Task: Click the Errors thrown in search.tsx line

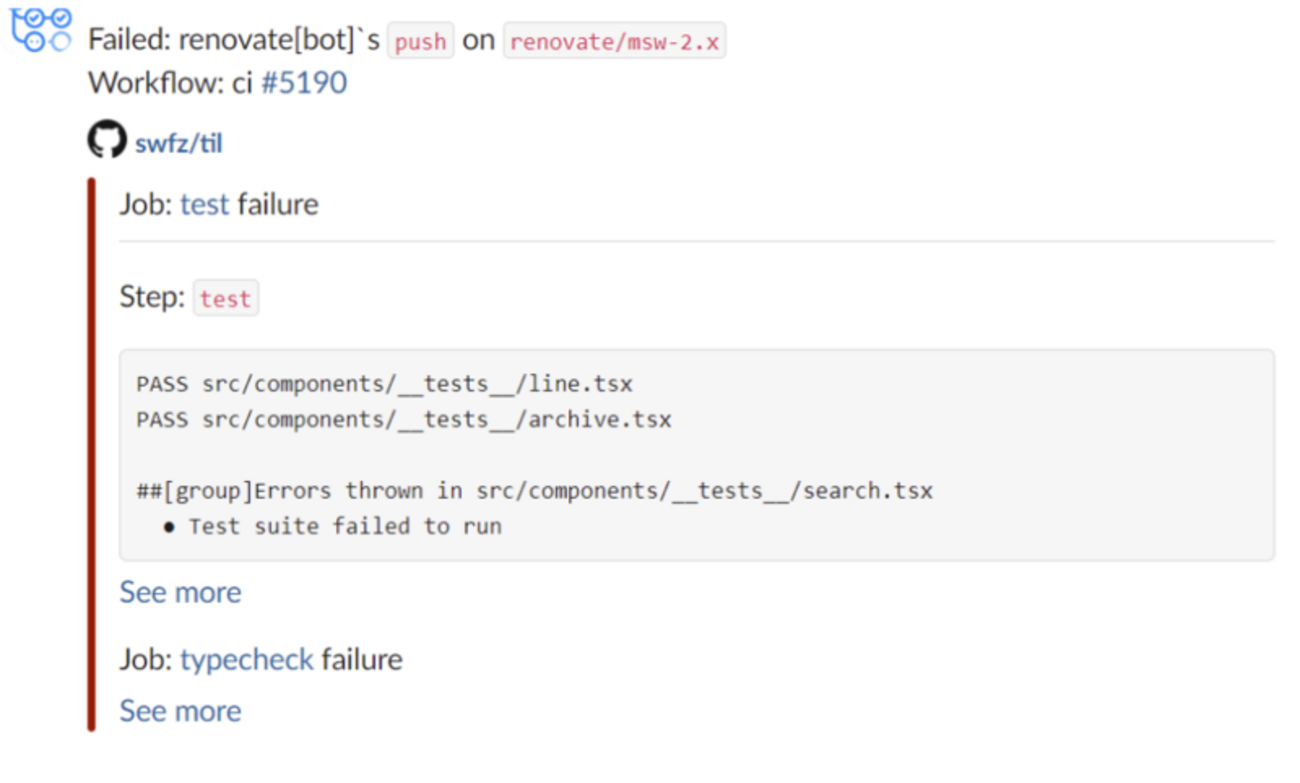Action: tap(534, 491)
